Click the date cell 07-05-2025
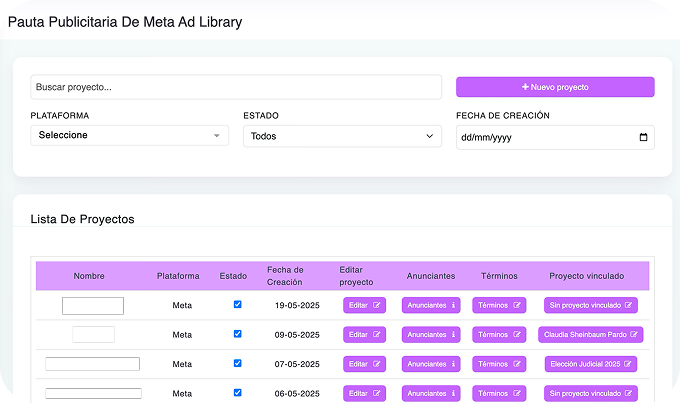 point(297,364)
